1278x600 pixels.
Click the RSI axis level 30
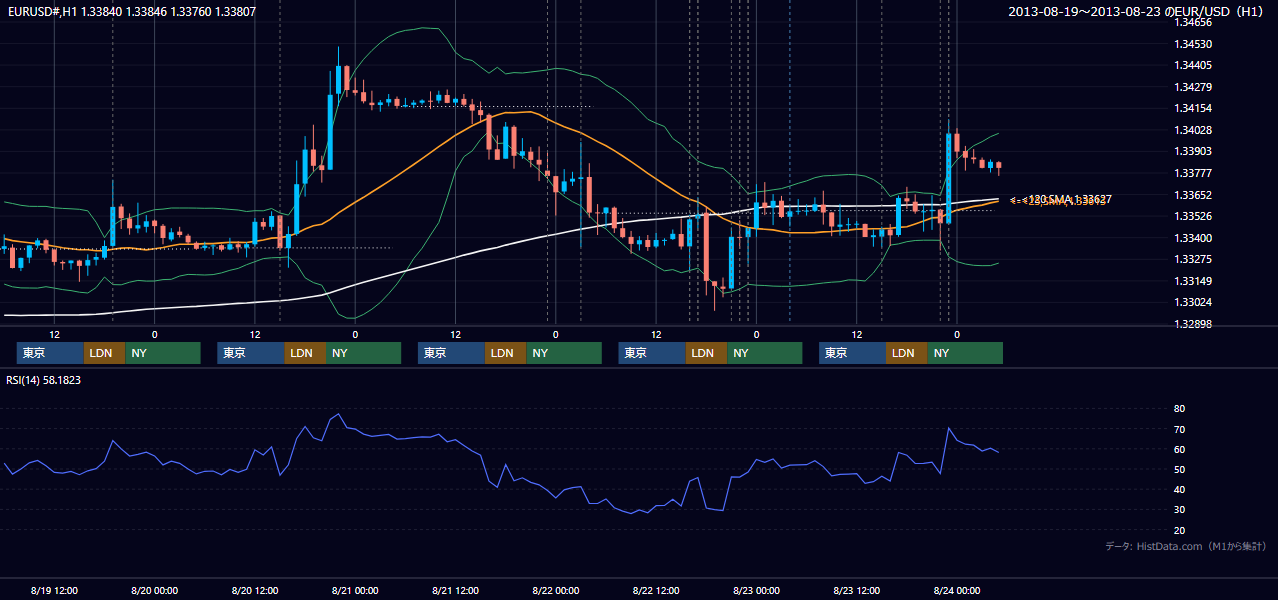click(1179, 510)
